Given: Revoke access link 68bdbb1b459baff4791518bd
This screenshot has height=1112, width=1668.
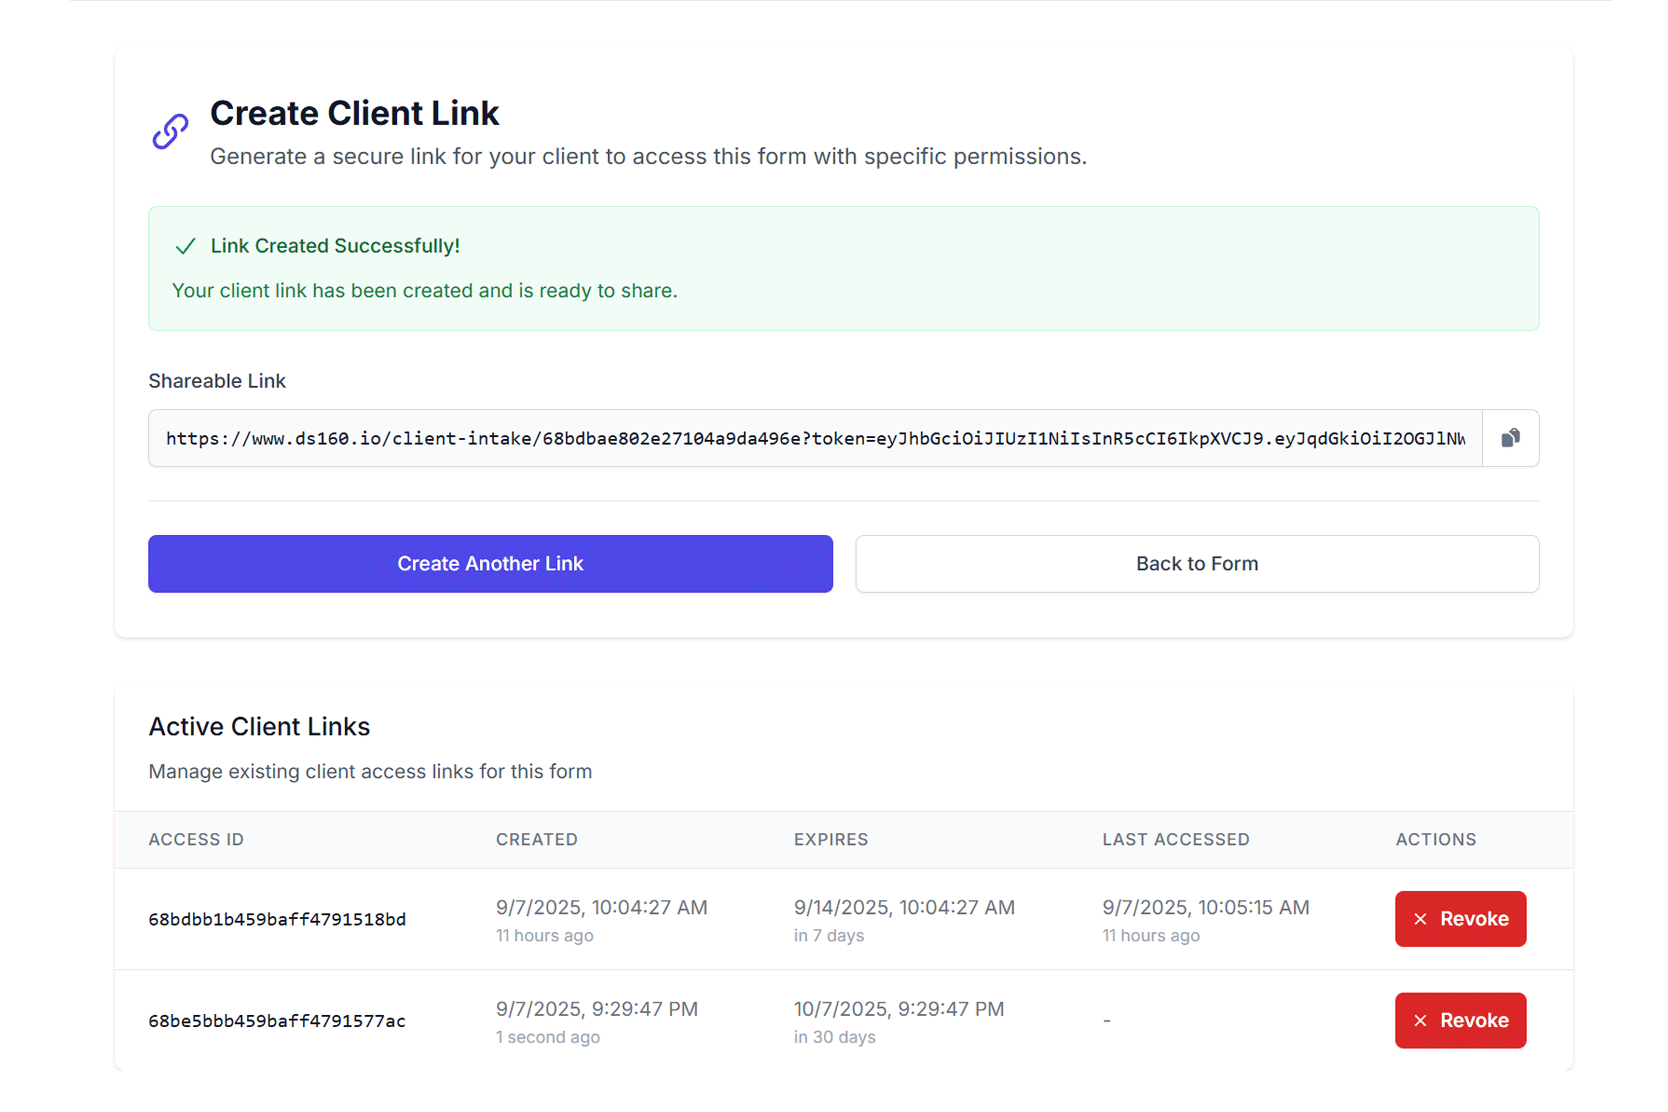Looking at the screenshot, I should (x=1460, y=918).
